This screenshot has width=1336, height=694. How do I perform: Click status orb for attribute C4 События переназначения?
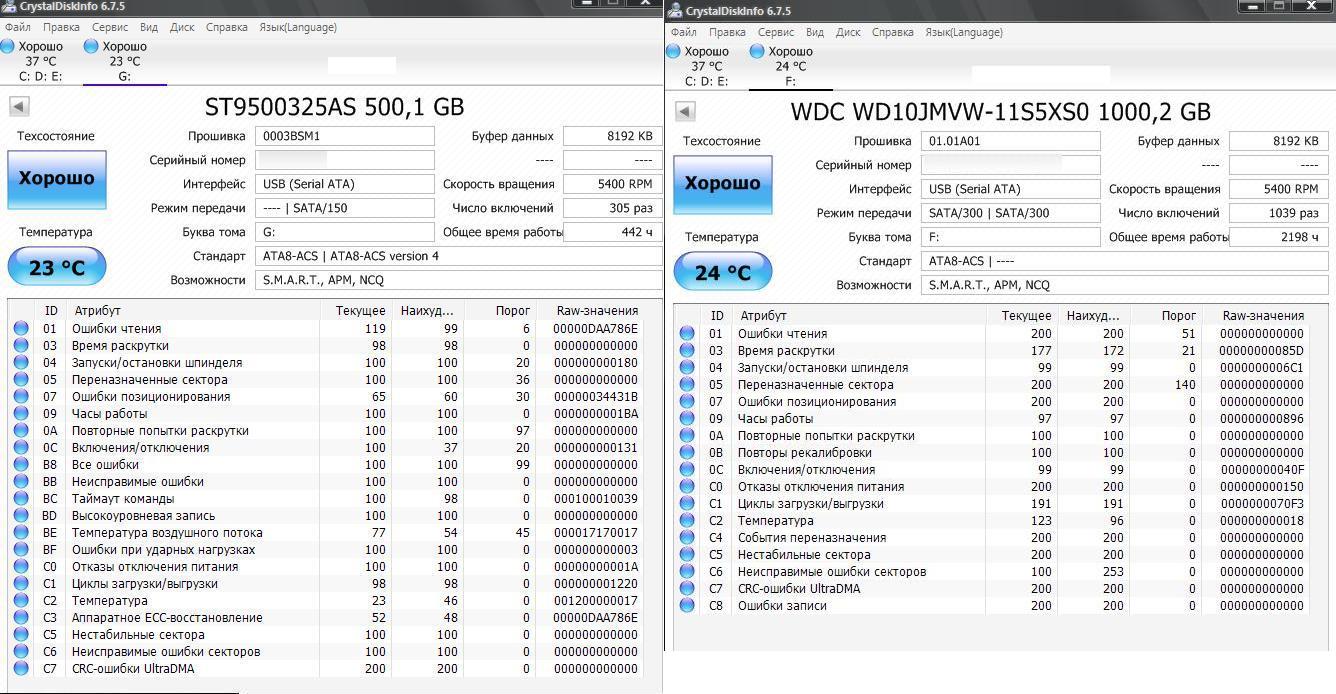(687, 537)
